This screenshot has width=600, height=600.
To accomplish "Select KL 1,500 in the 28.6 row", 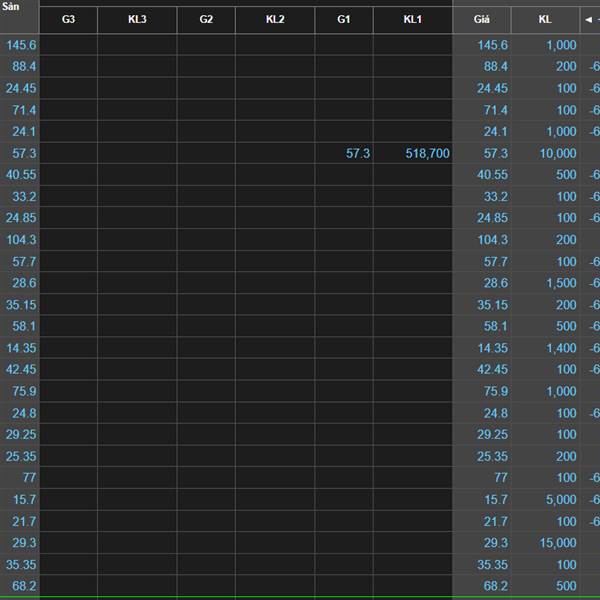I will coord(561,283).
